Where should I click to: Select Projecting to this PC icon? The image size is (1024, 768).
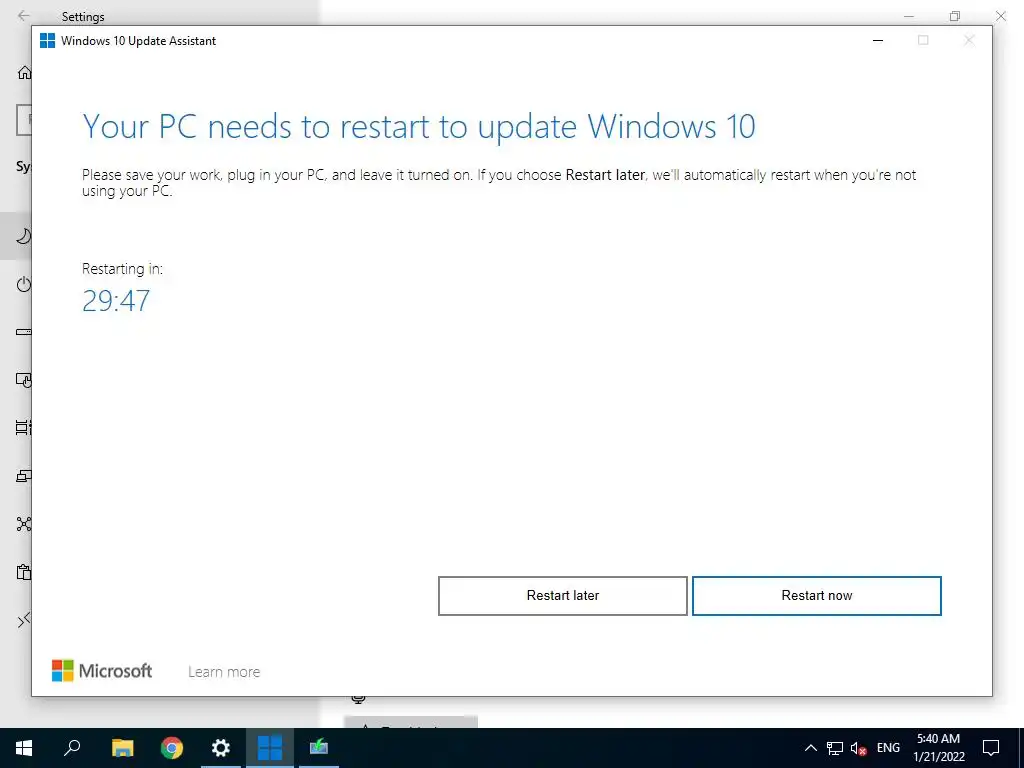[x=24, y=476]
